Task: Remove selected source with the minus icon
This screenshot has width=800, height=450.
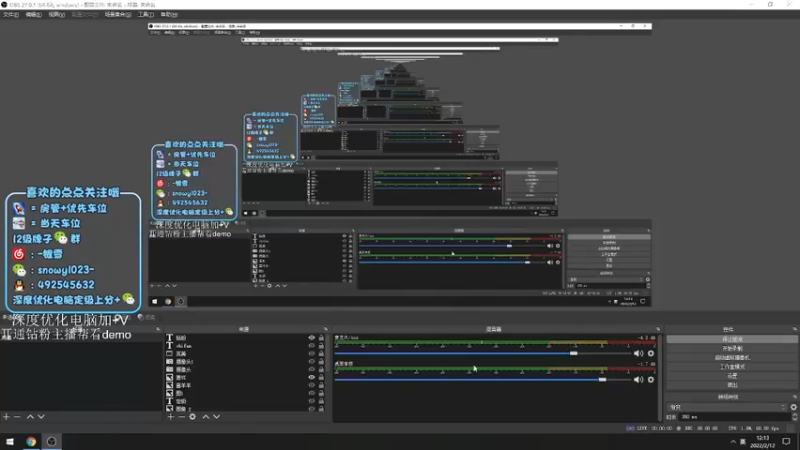Action: [181, 417]
